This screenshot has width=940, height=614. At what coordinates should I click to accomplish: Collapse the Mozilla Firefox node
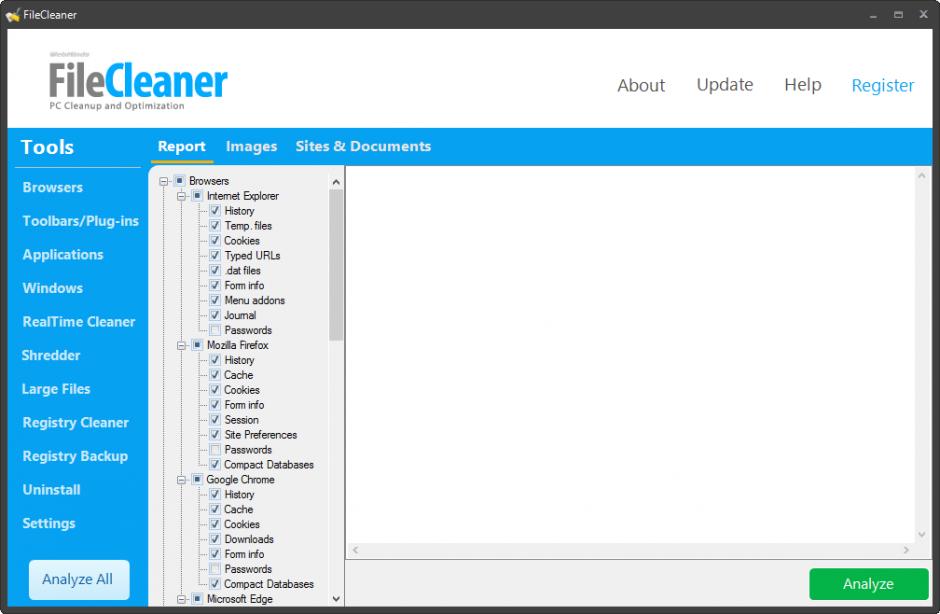182,345
